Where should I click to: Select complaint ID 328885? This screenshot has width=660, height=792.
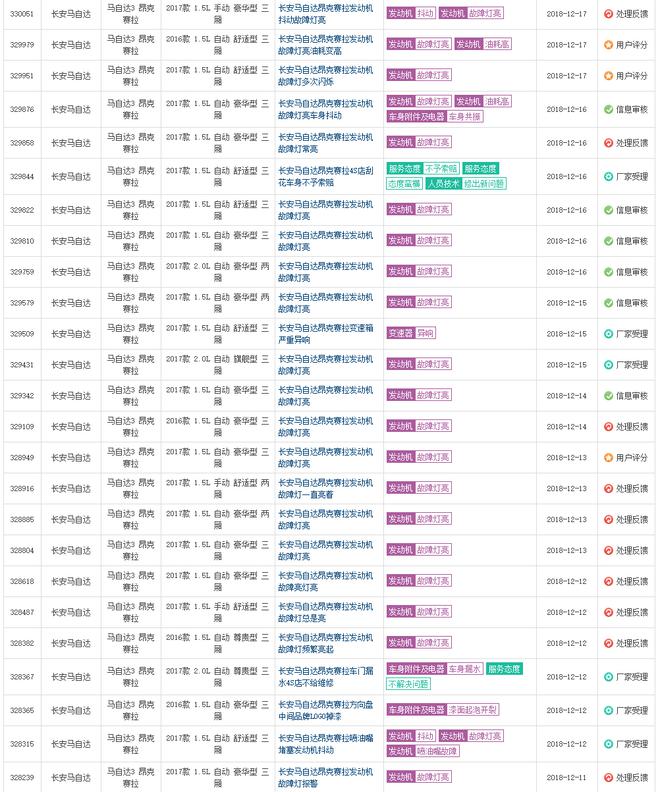(x=22, y=520)
